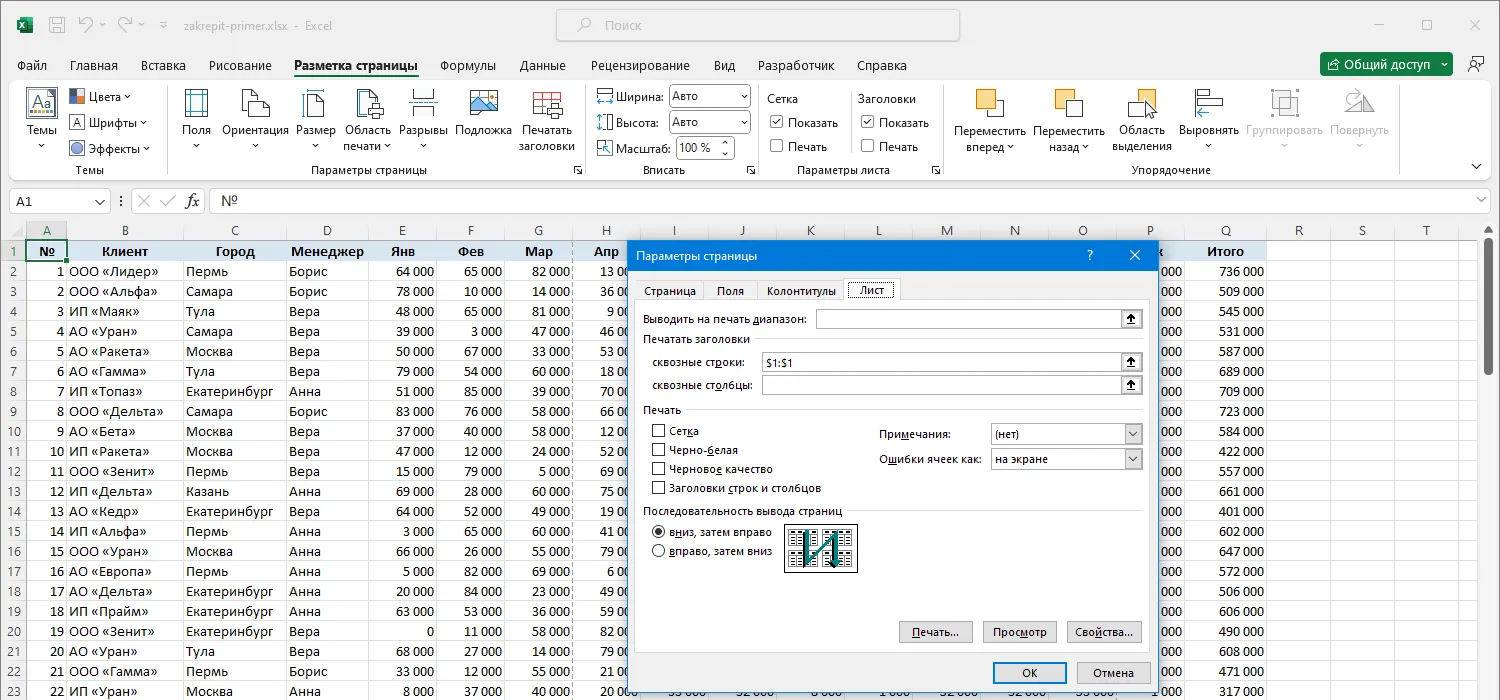Click the Свойства... button
Image resolution: width=1500 pixels, height=700 pixels.
tap(1104, 632)
